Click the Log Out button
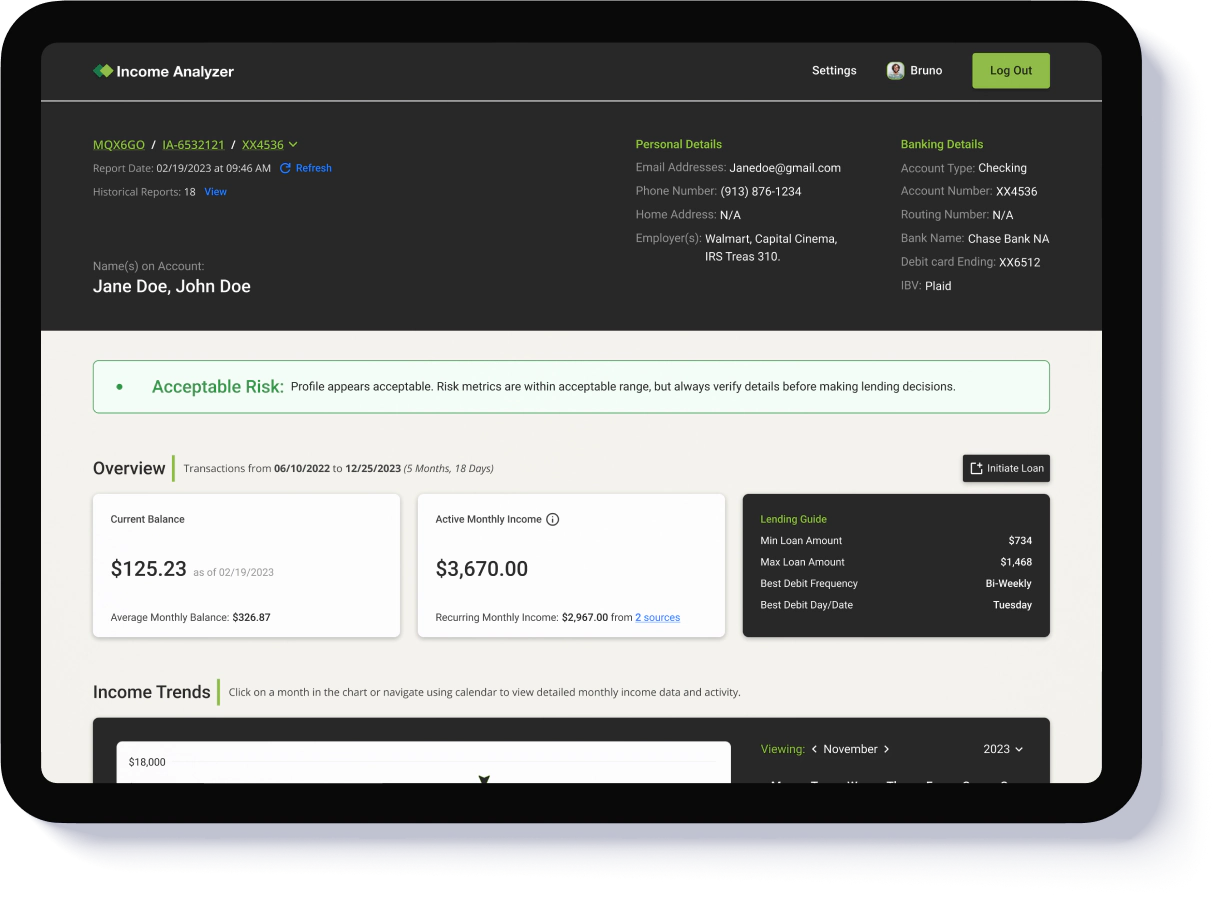 click(x=1010, y=70)
